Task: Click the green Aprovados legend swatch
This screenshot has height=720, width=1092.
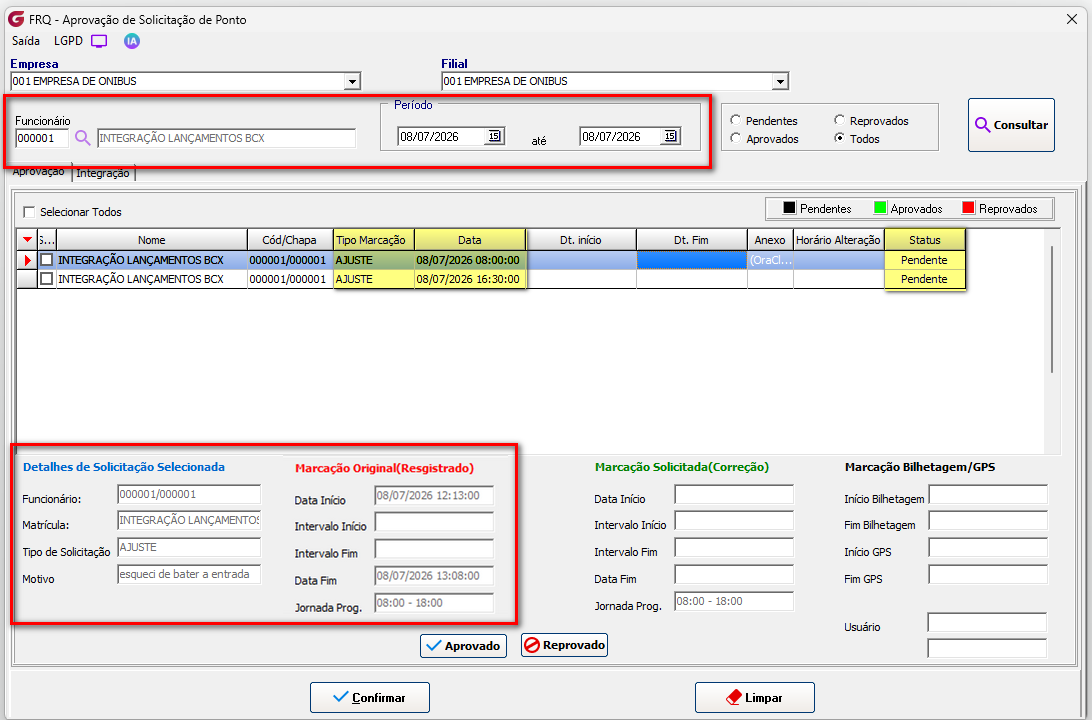Action: click(x=880, y=208)
